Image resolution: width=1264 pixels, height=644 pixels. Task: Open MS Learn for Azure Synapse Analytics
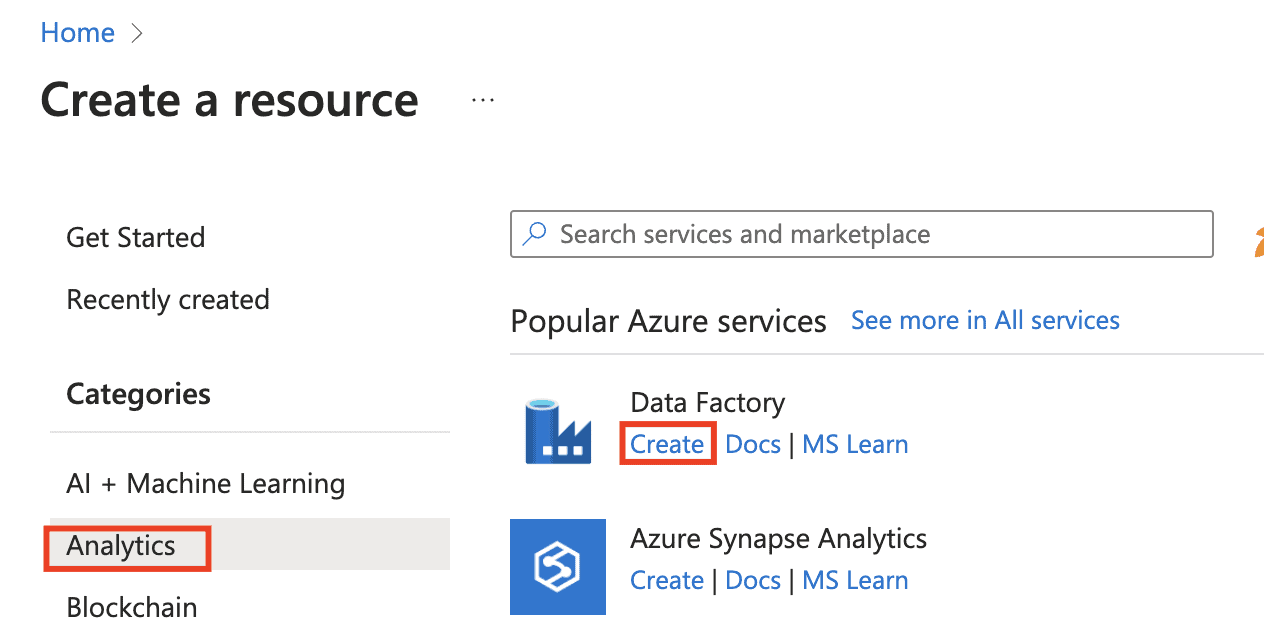(855, 581)
